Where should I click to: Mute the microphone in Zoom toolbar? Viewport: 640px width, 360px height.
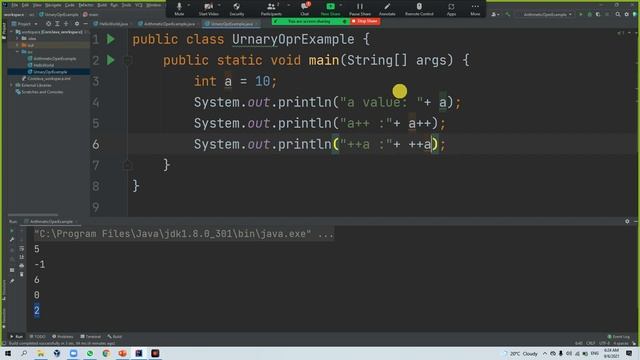(179, 9)
